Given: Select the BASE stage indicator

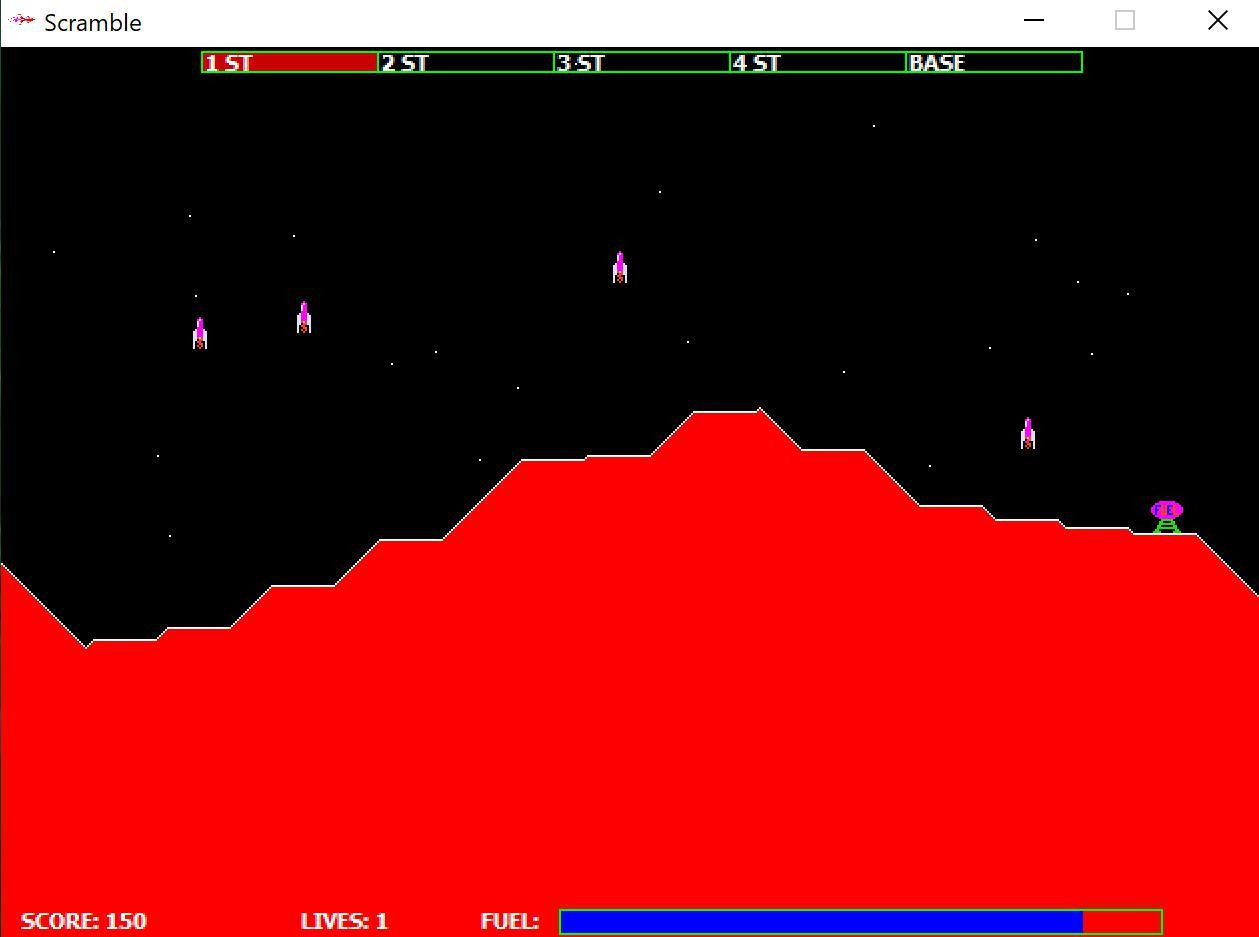Looking at the screenshot, I should pyautogui.click(x=994, y=62).
